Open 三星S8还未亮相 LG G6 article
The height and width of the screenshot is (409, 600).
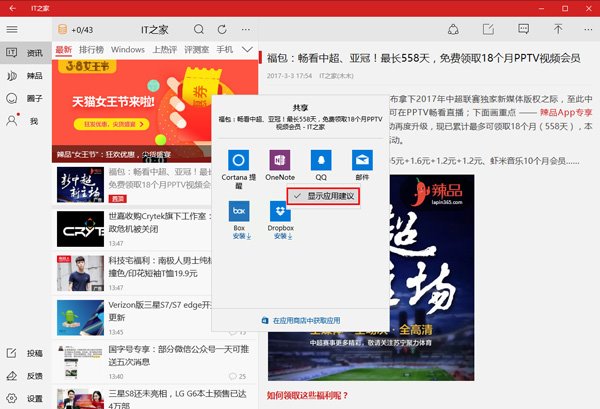pos(155,398)
